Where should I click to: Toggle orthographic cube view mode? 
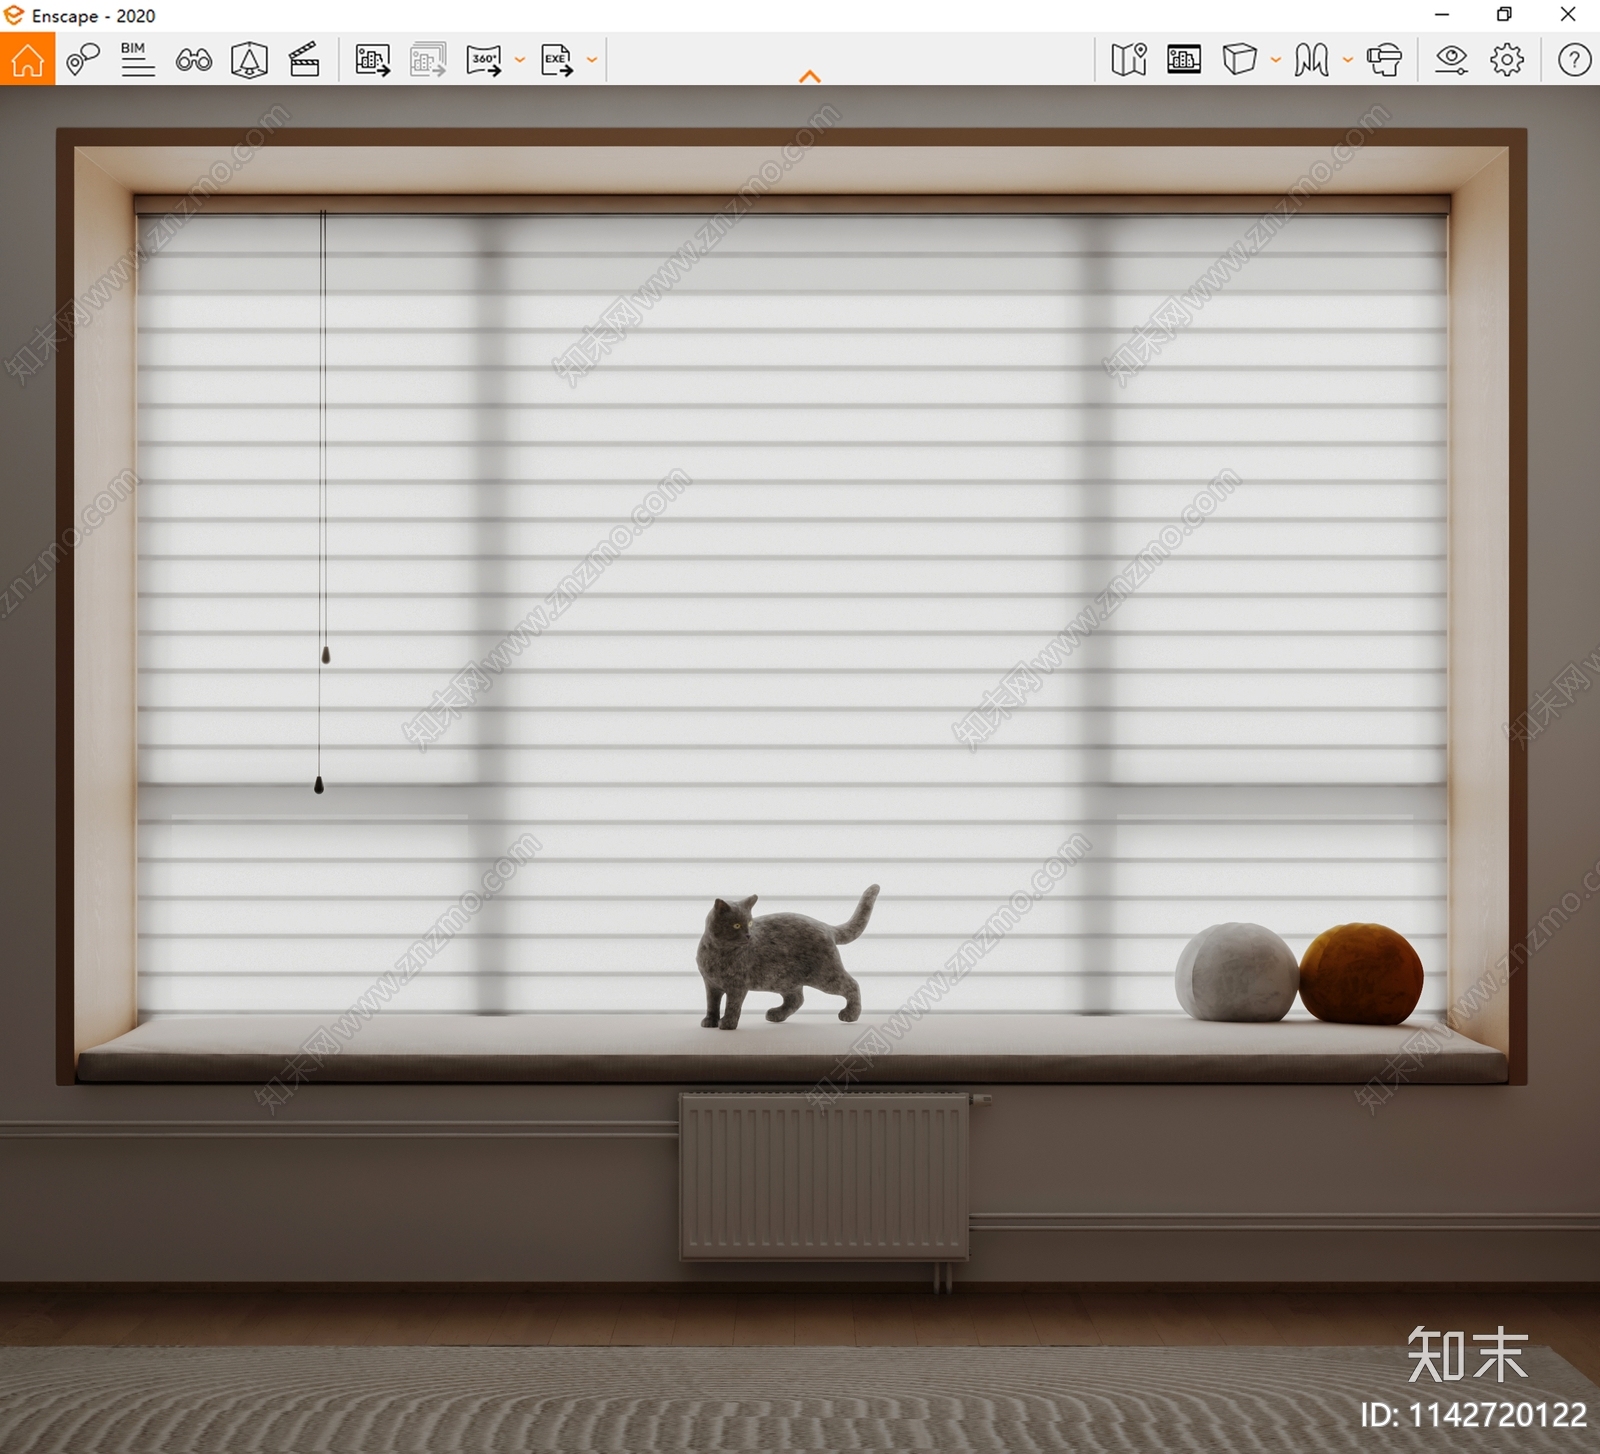click(1239, 59)
